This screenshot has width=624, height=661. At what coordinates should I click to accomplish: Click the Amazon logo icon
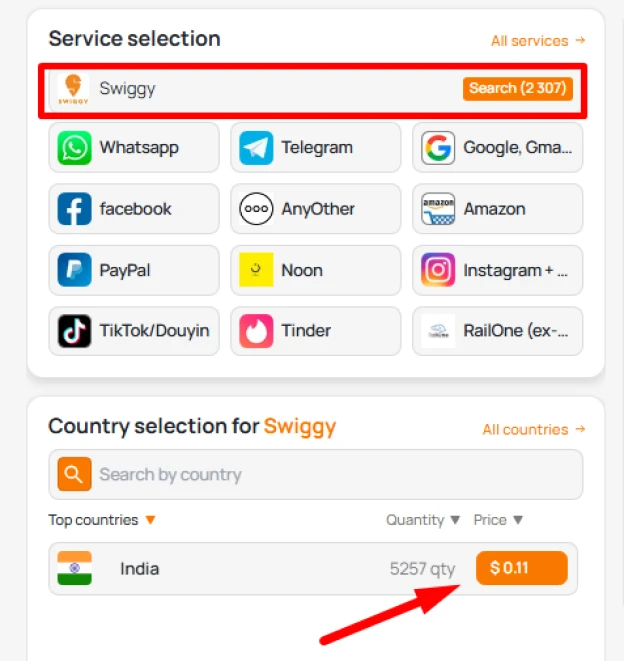coord(438,209)
